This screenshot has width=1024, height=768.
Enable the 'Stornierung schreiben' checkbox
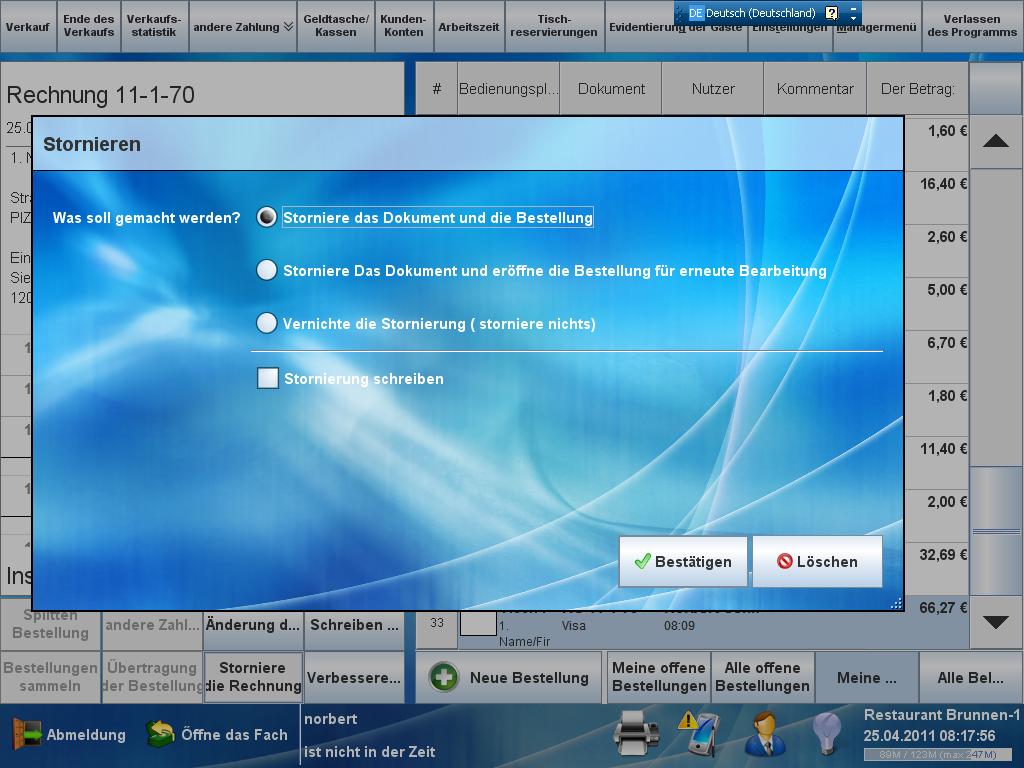(268, 378)
